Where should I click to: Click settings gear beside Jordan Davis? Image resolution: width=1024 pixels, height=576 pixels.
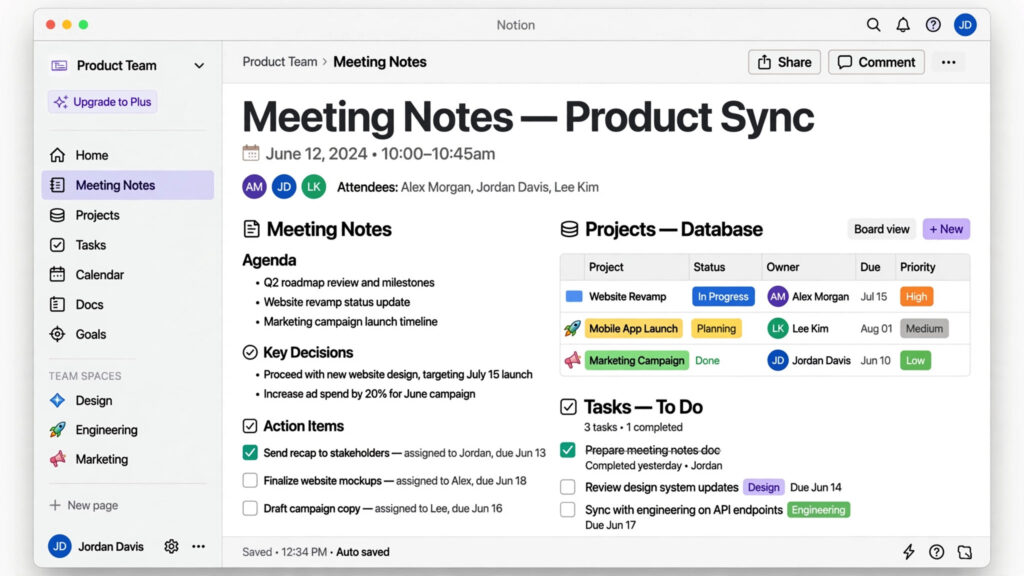click(x=171, y=546)
